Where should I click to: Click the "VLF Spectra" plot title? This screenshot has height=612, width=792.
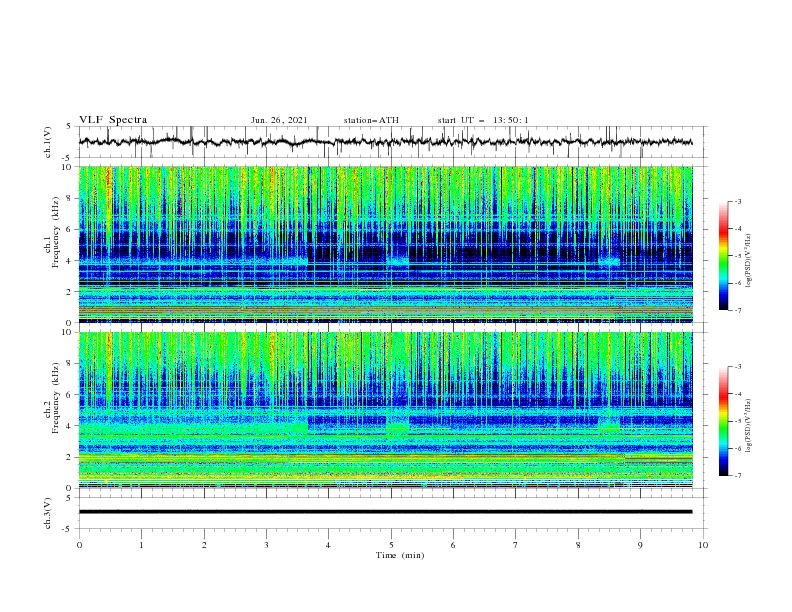(113, 120)
